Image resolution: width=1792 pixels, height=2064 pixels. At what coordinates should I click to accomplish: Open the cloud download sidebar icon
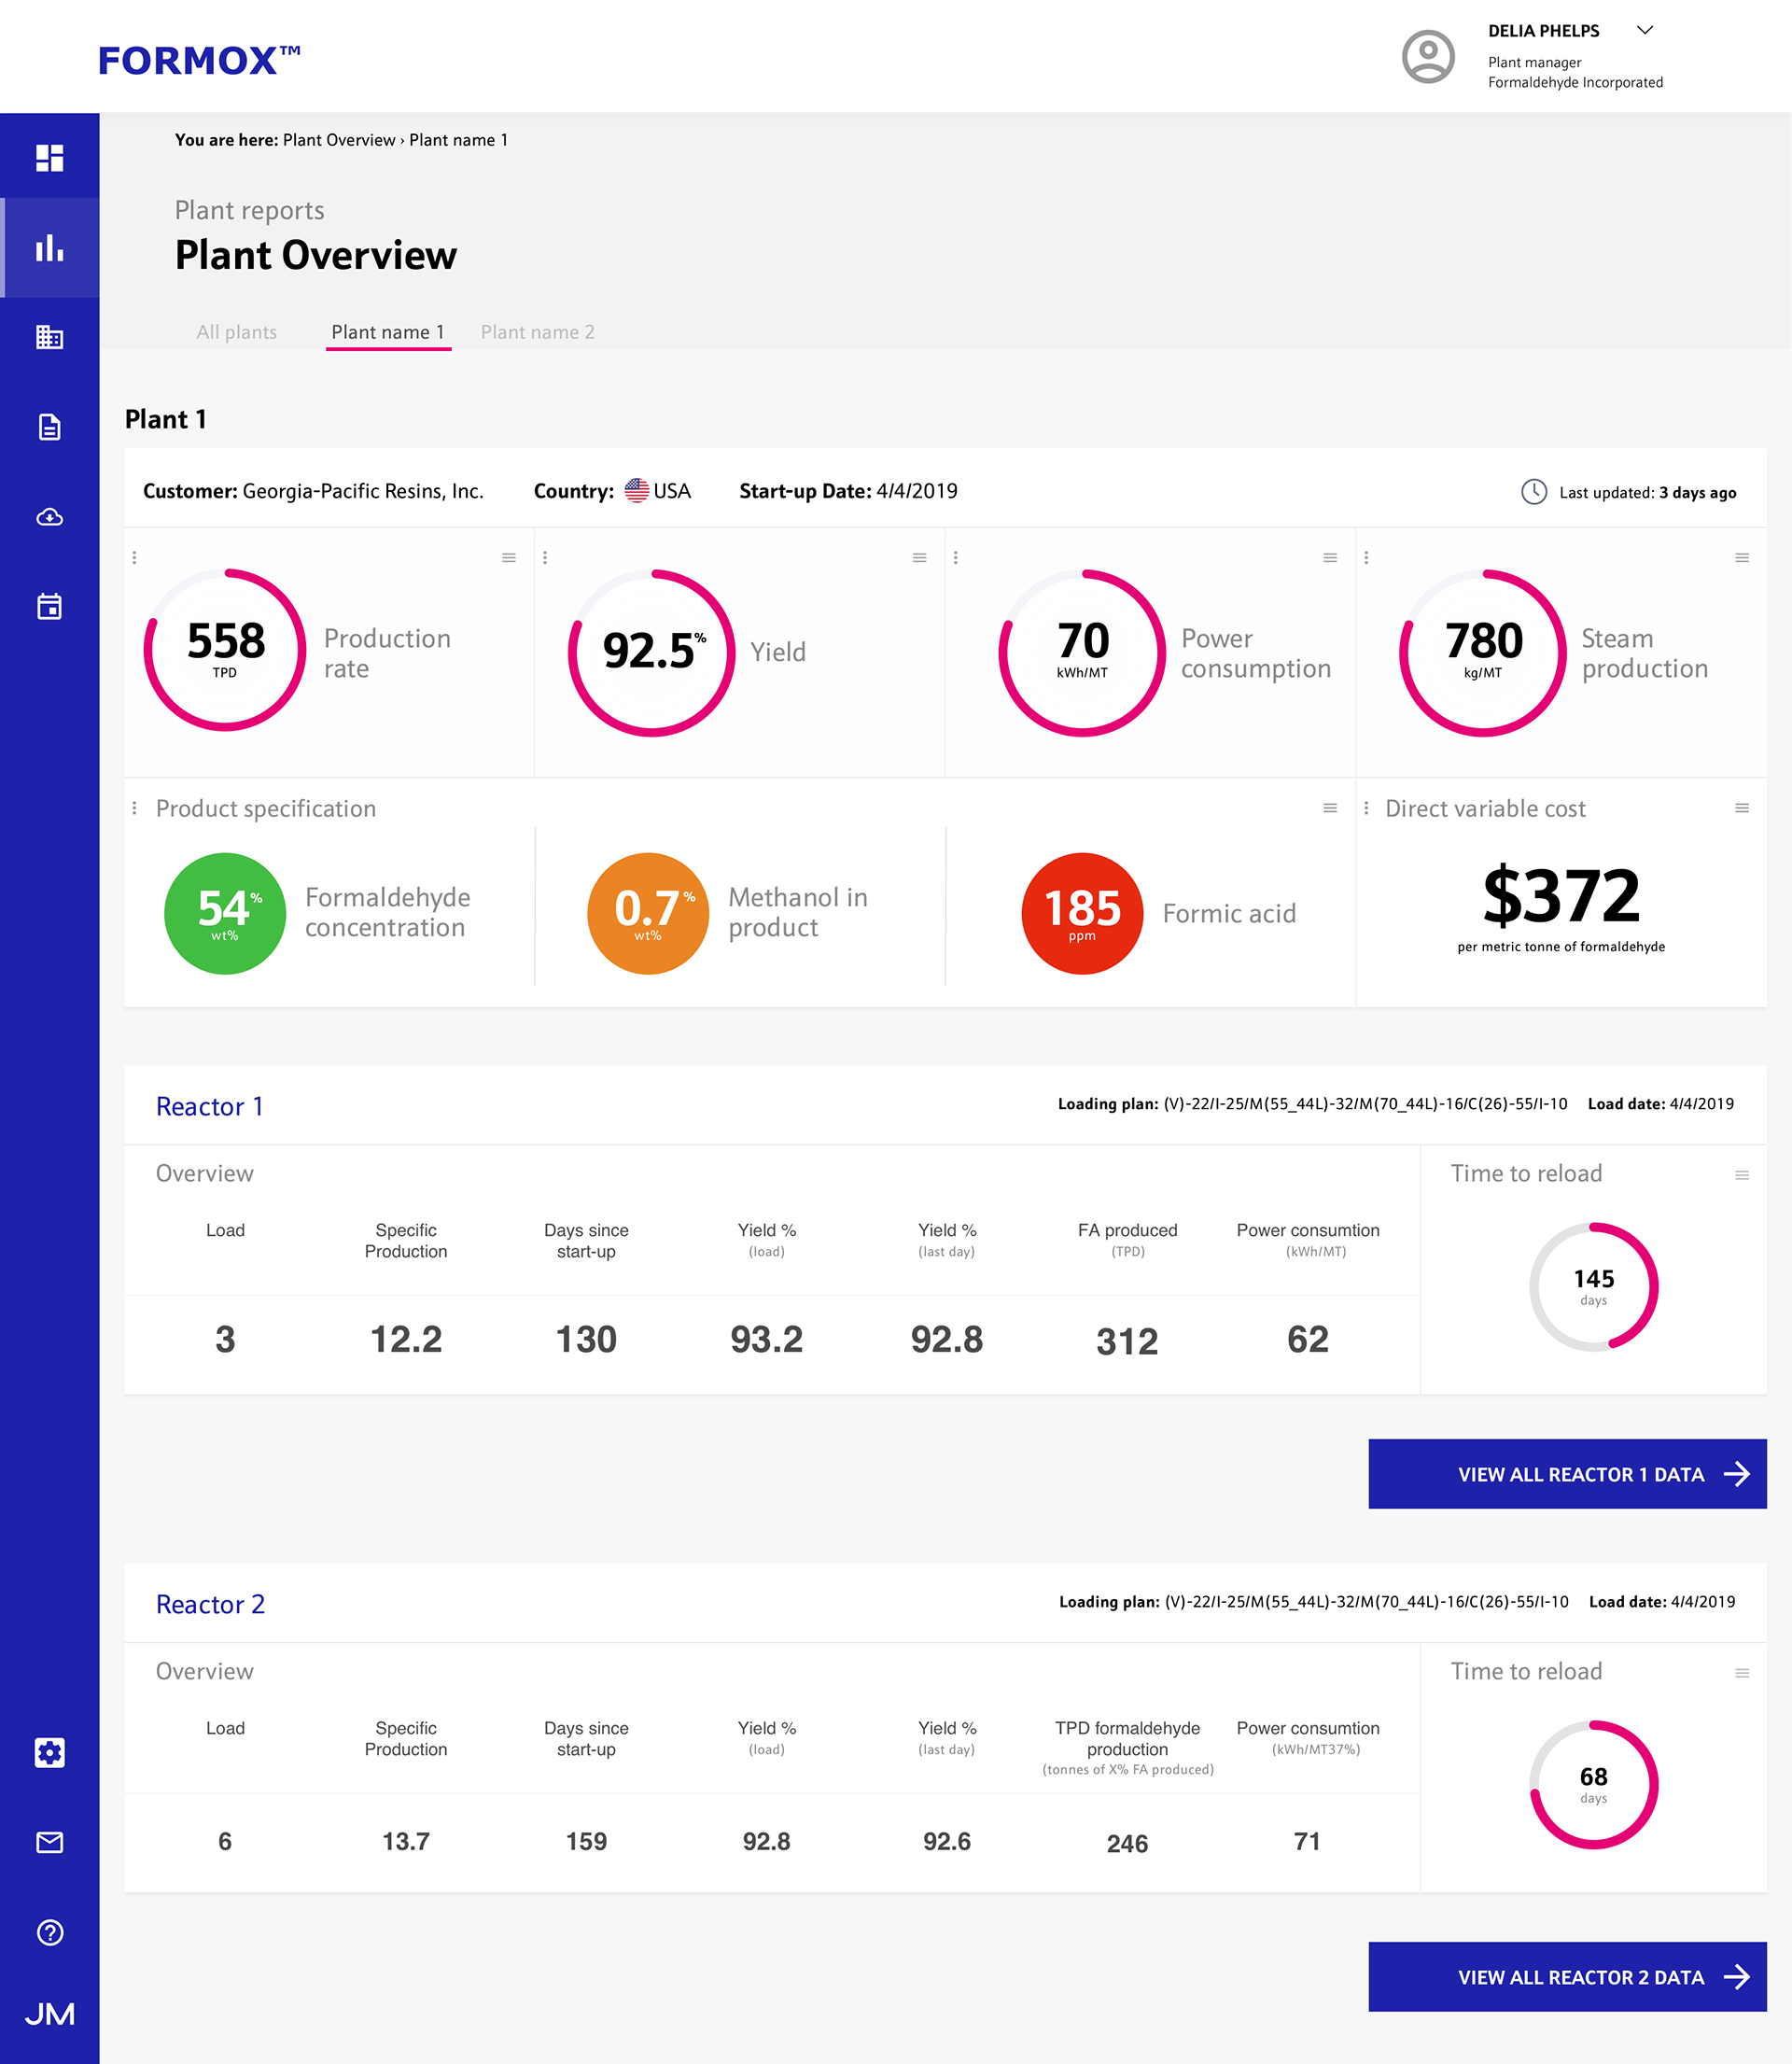coord(49,517)
